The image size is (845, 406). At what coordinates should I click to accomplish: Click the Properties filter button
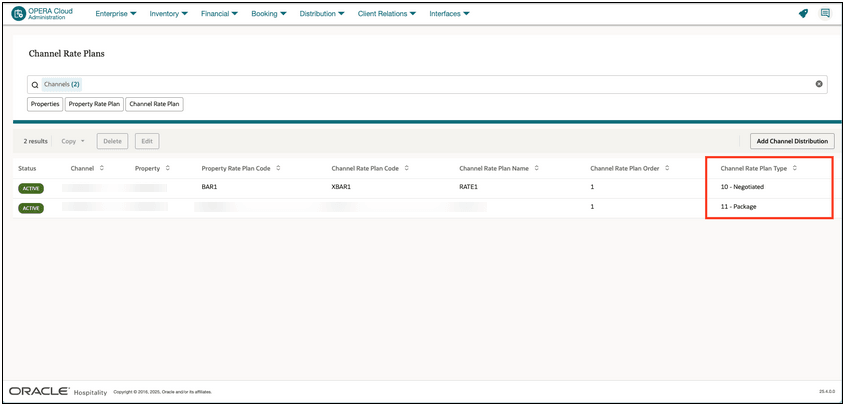pyautogui.click(x=45, y=104)
